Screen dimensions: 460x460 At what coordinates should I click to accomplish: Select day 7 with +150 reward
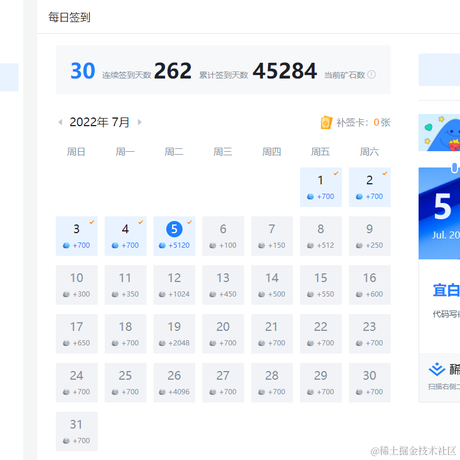click(x=272, y=236)
